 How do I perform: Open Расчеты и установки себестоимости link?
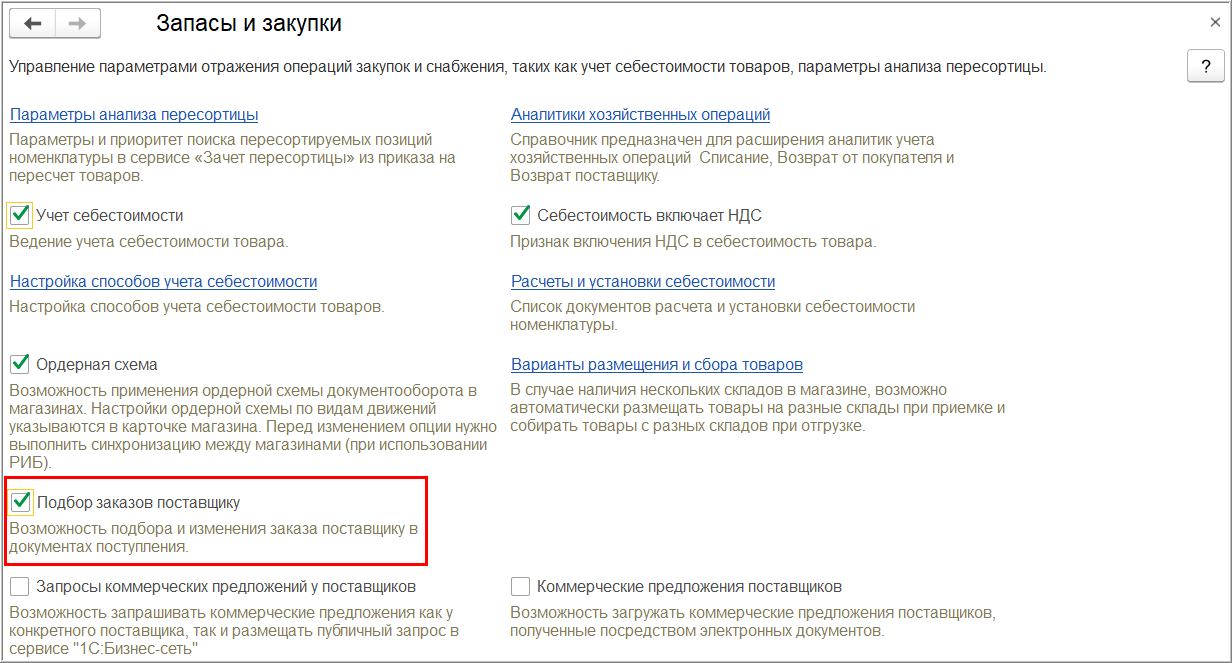pos(643,281)
